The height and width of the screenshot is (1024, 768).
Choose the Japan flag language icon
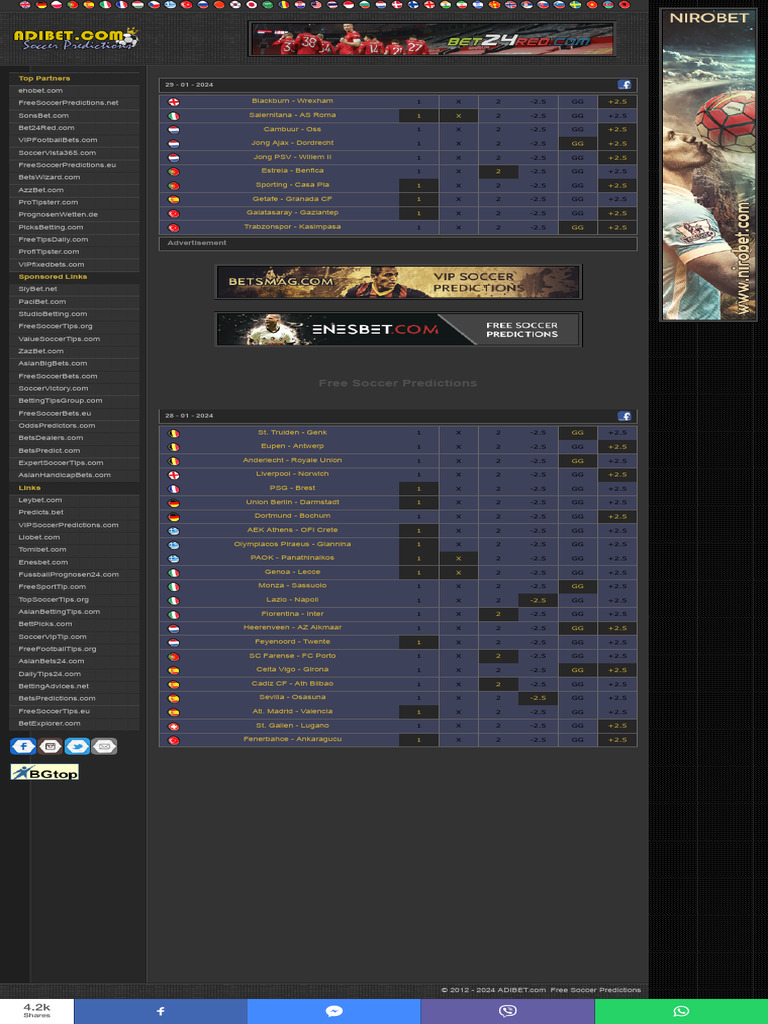[251, 5]
